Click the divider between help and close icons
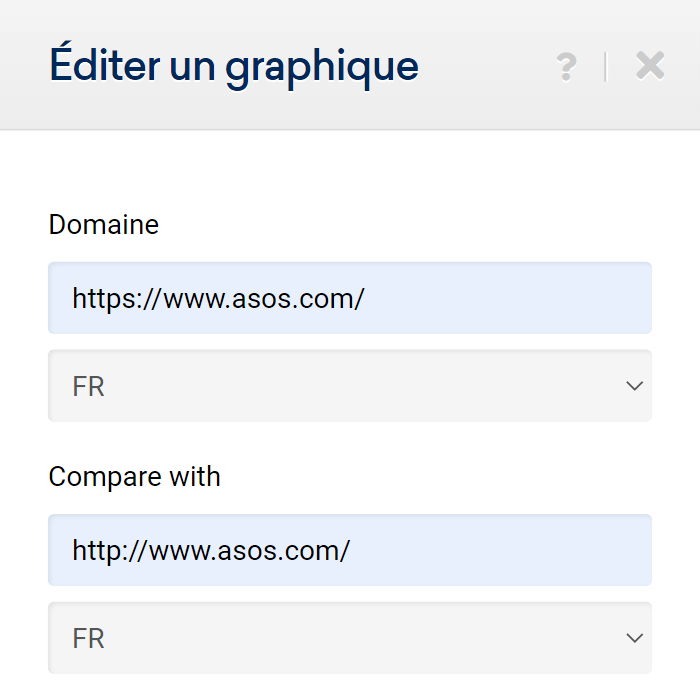 (x=605, y=67)
